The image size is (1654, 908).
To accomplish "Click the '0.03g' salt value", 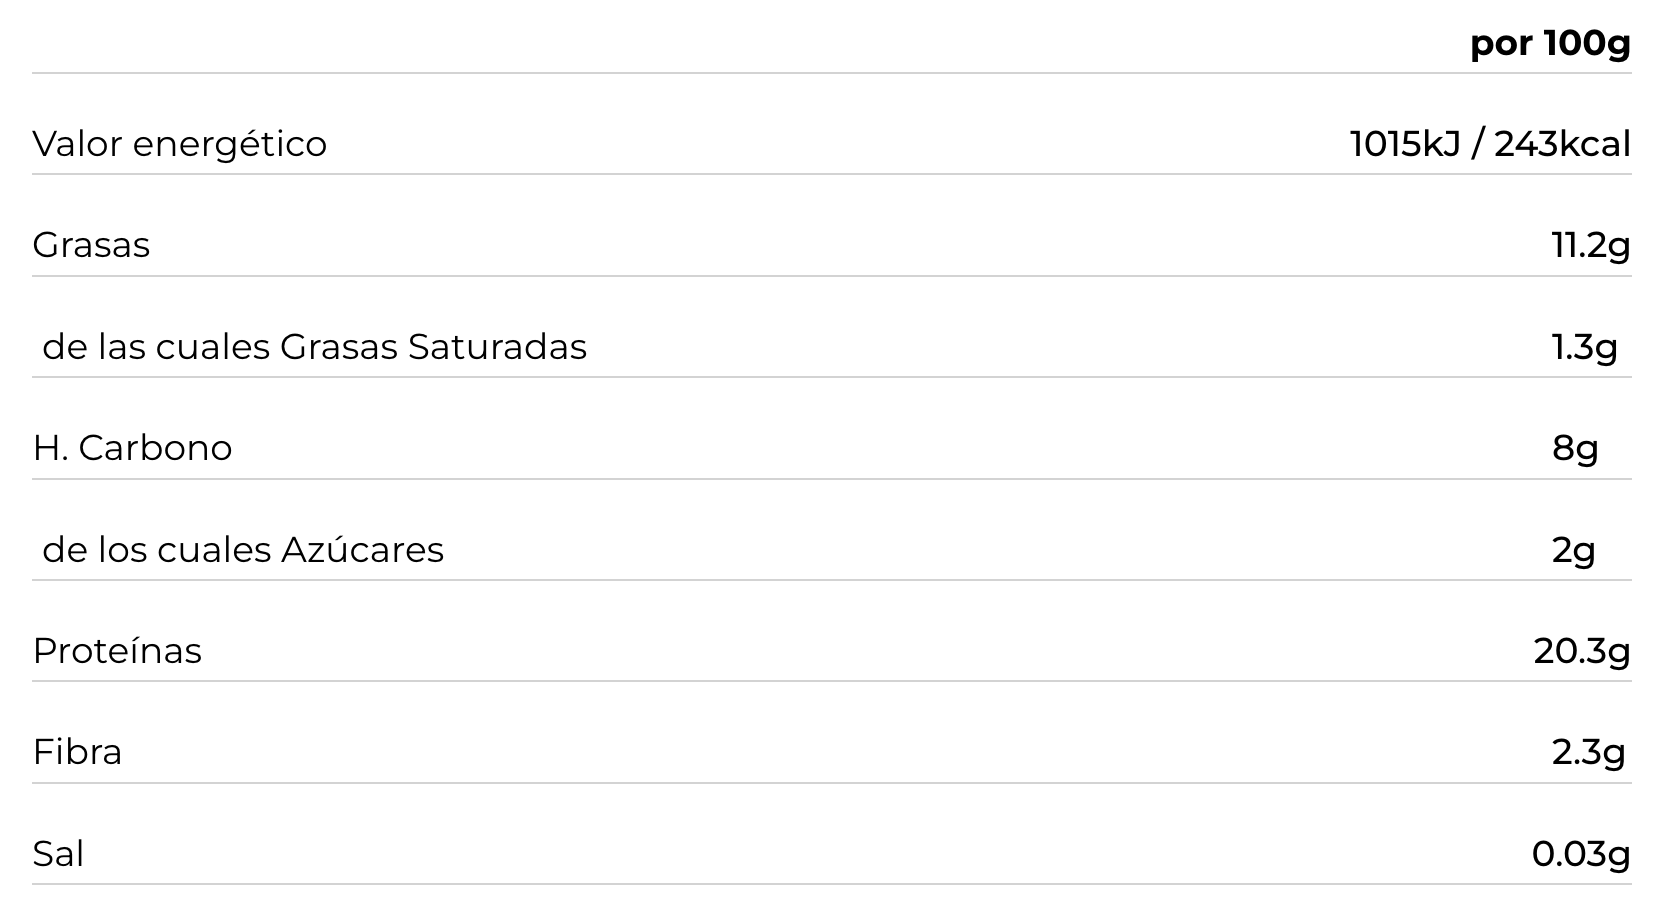I will [x=1581, y=854].
